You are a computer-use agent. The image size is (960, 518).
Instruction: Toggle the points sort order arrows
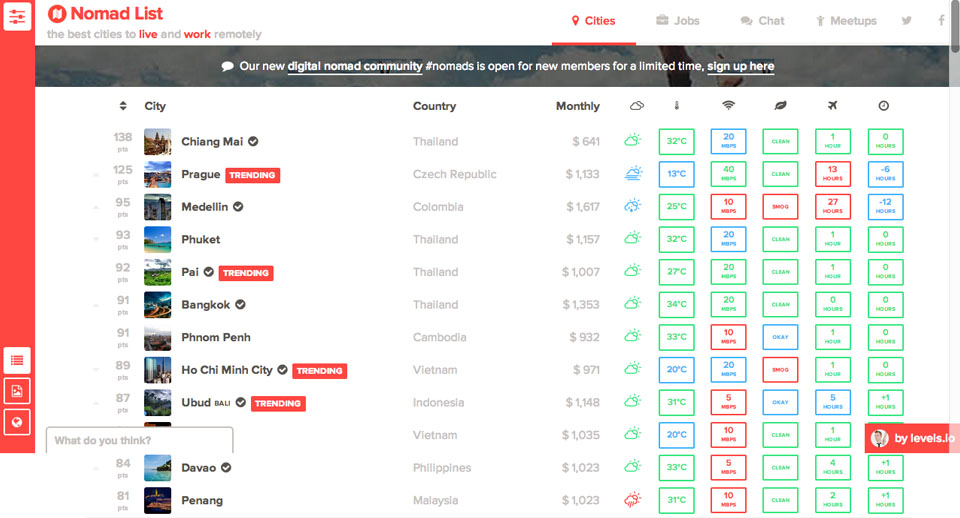pyautogui.click(x=123, y=106)
